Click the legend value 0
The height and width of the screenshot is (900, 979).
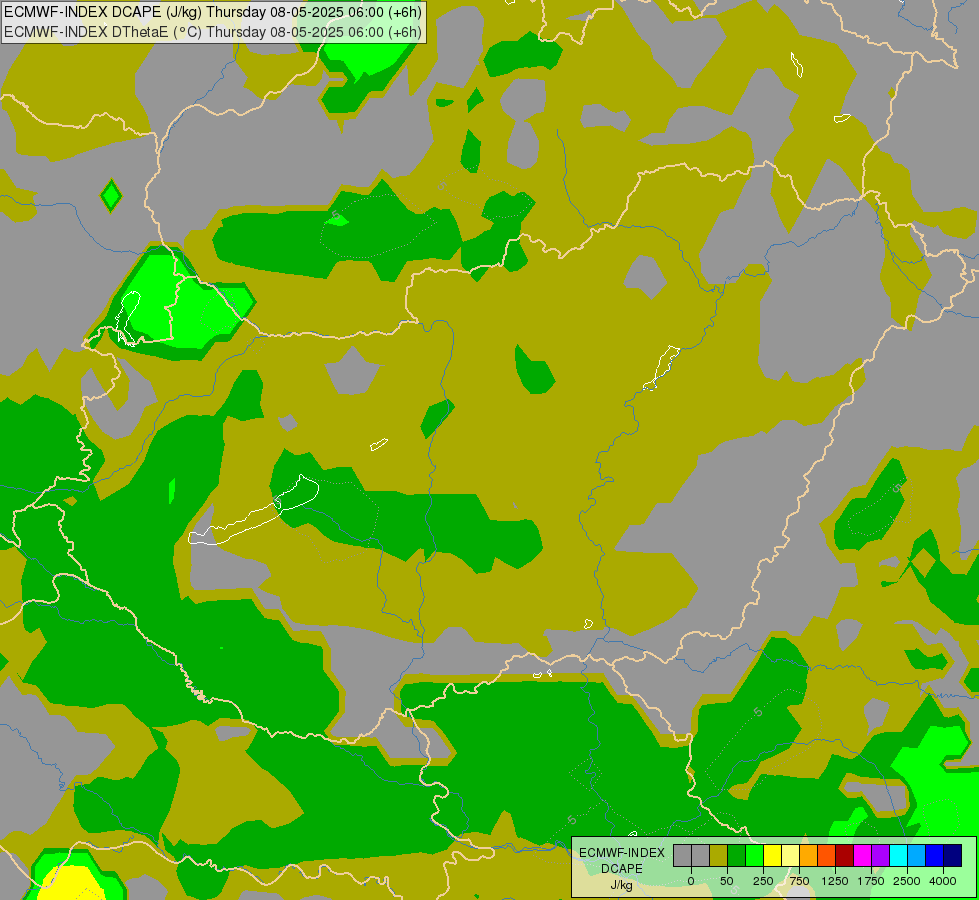tap(691, 881)
